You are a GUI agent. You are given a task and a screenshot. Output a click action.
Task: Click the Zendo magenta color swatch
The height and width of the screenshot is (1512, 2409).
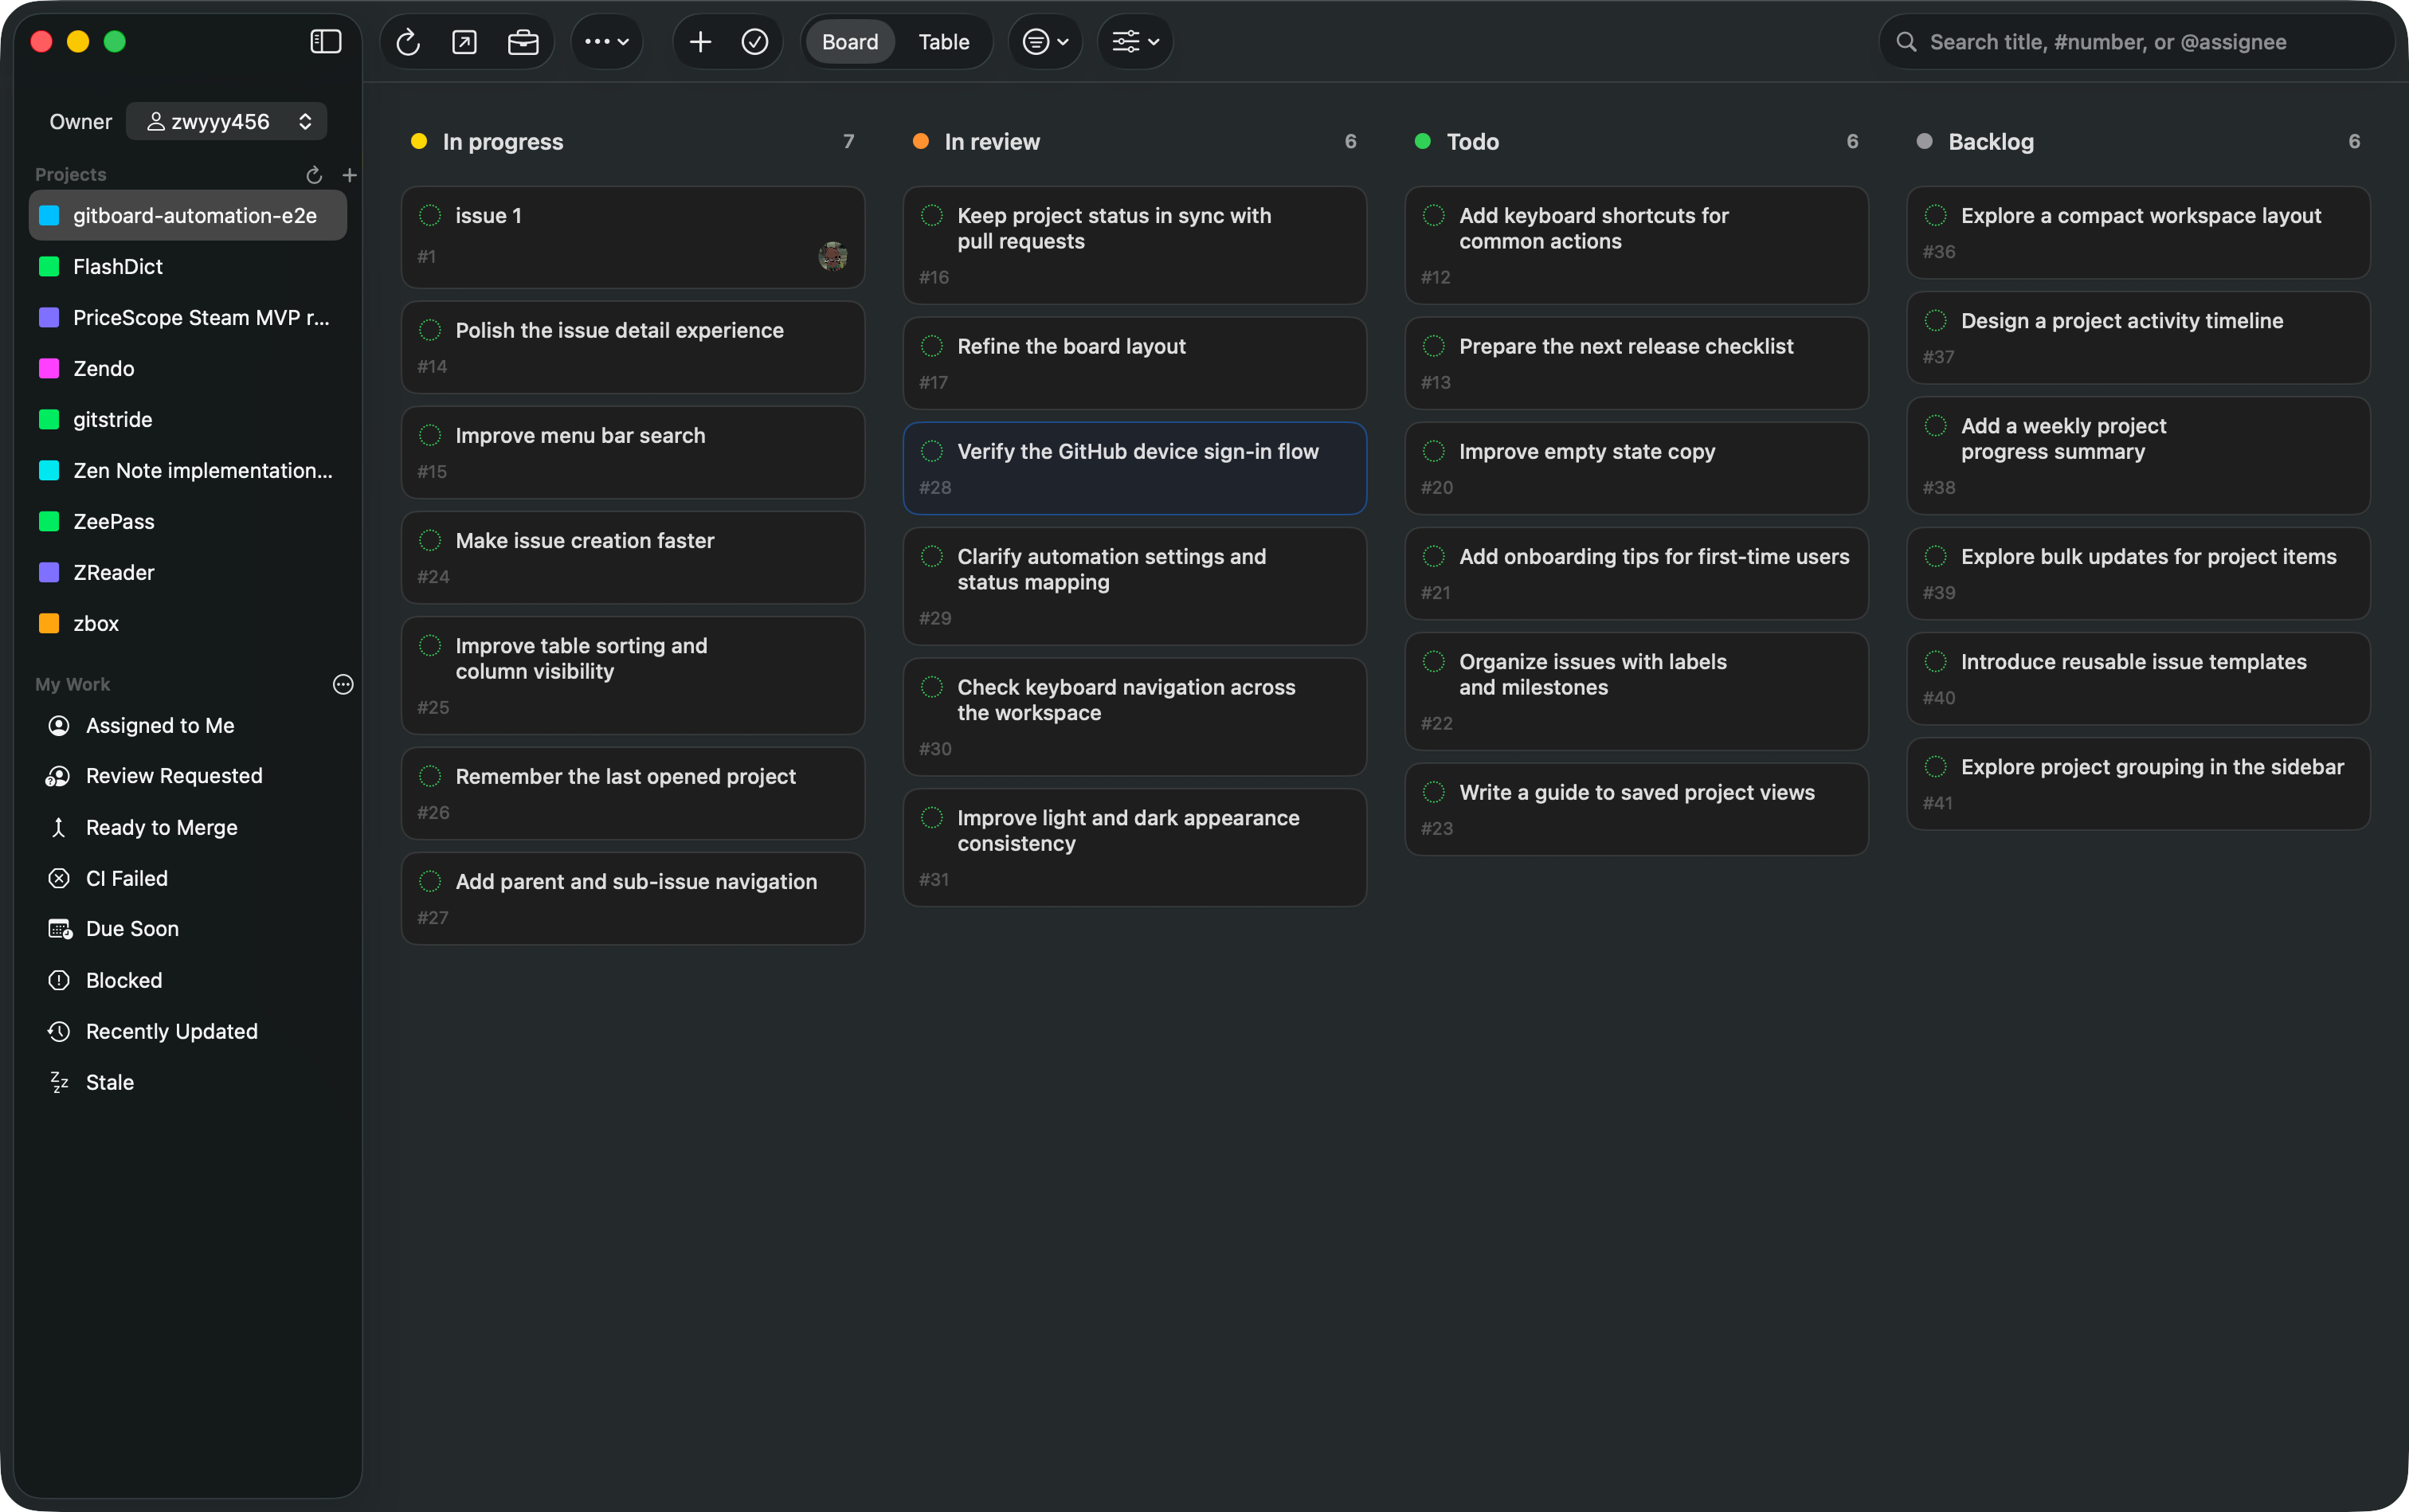(x=49, y=369)
